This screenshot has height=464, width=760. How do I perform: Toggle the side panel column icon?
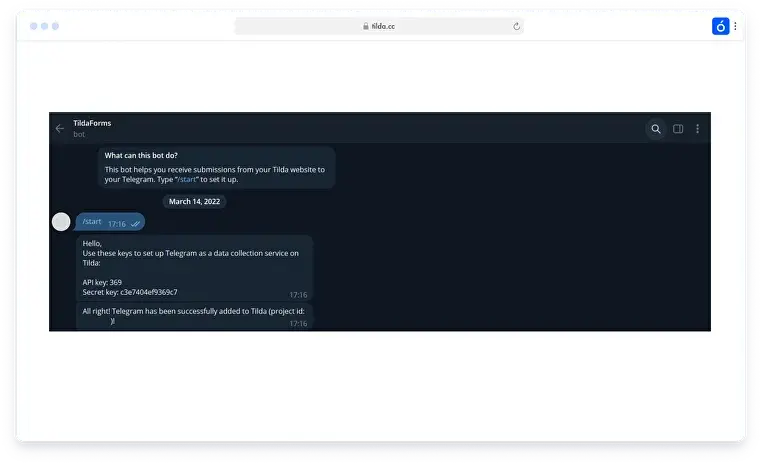tap(678, 128)
